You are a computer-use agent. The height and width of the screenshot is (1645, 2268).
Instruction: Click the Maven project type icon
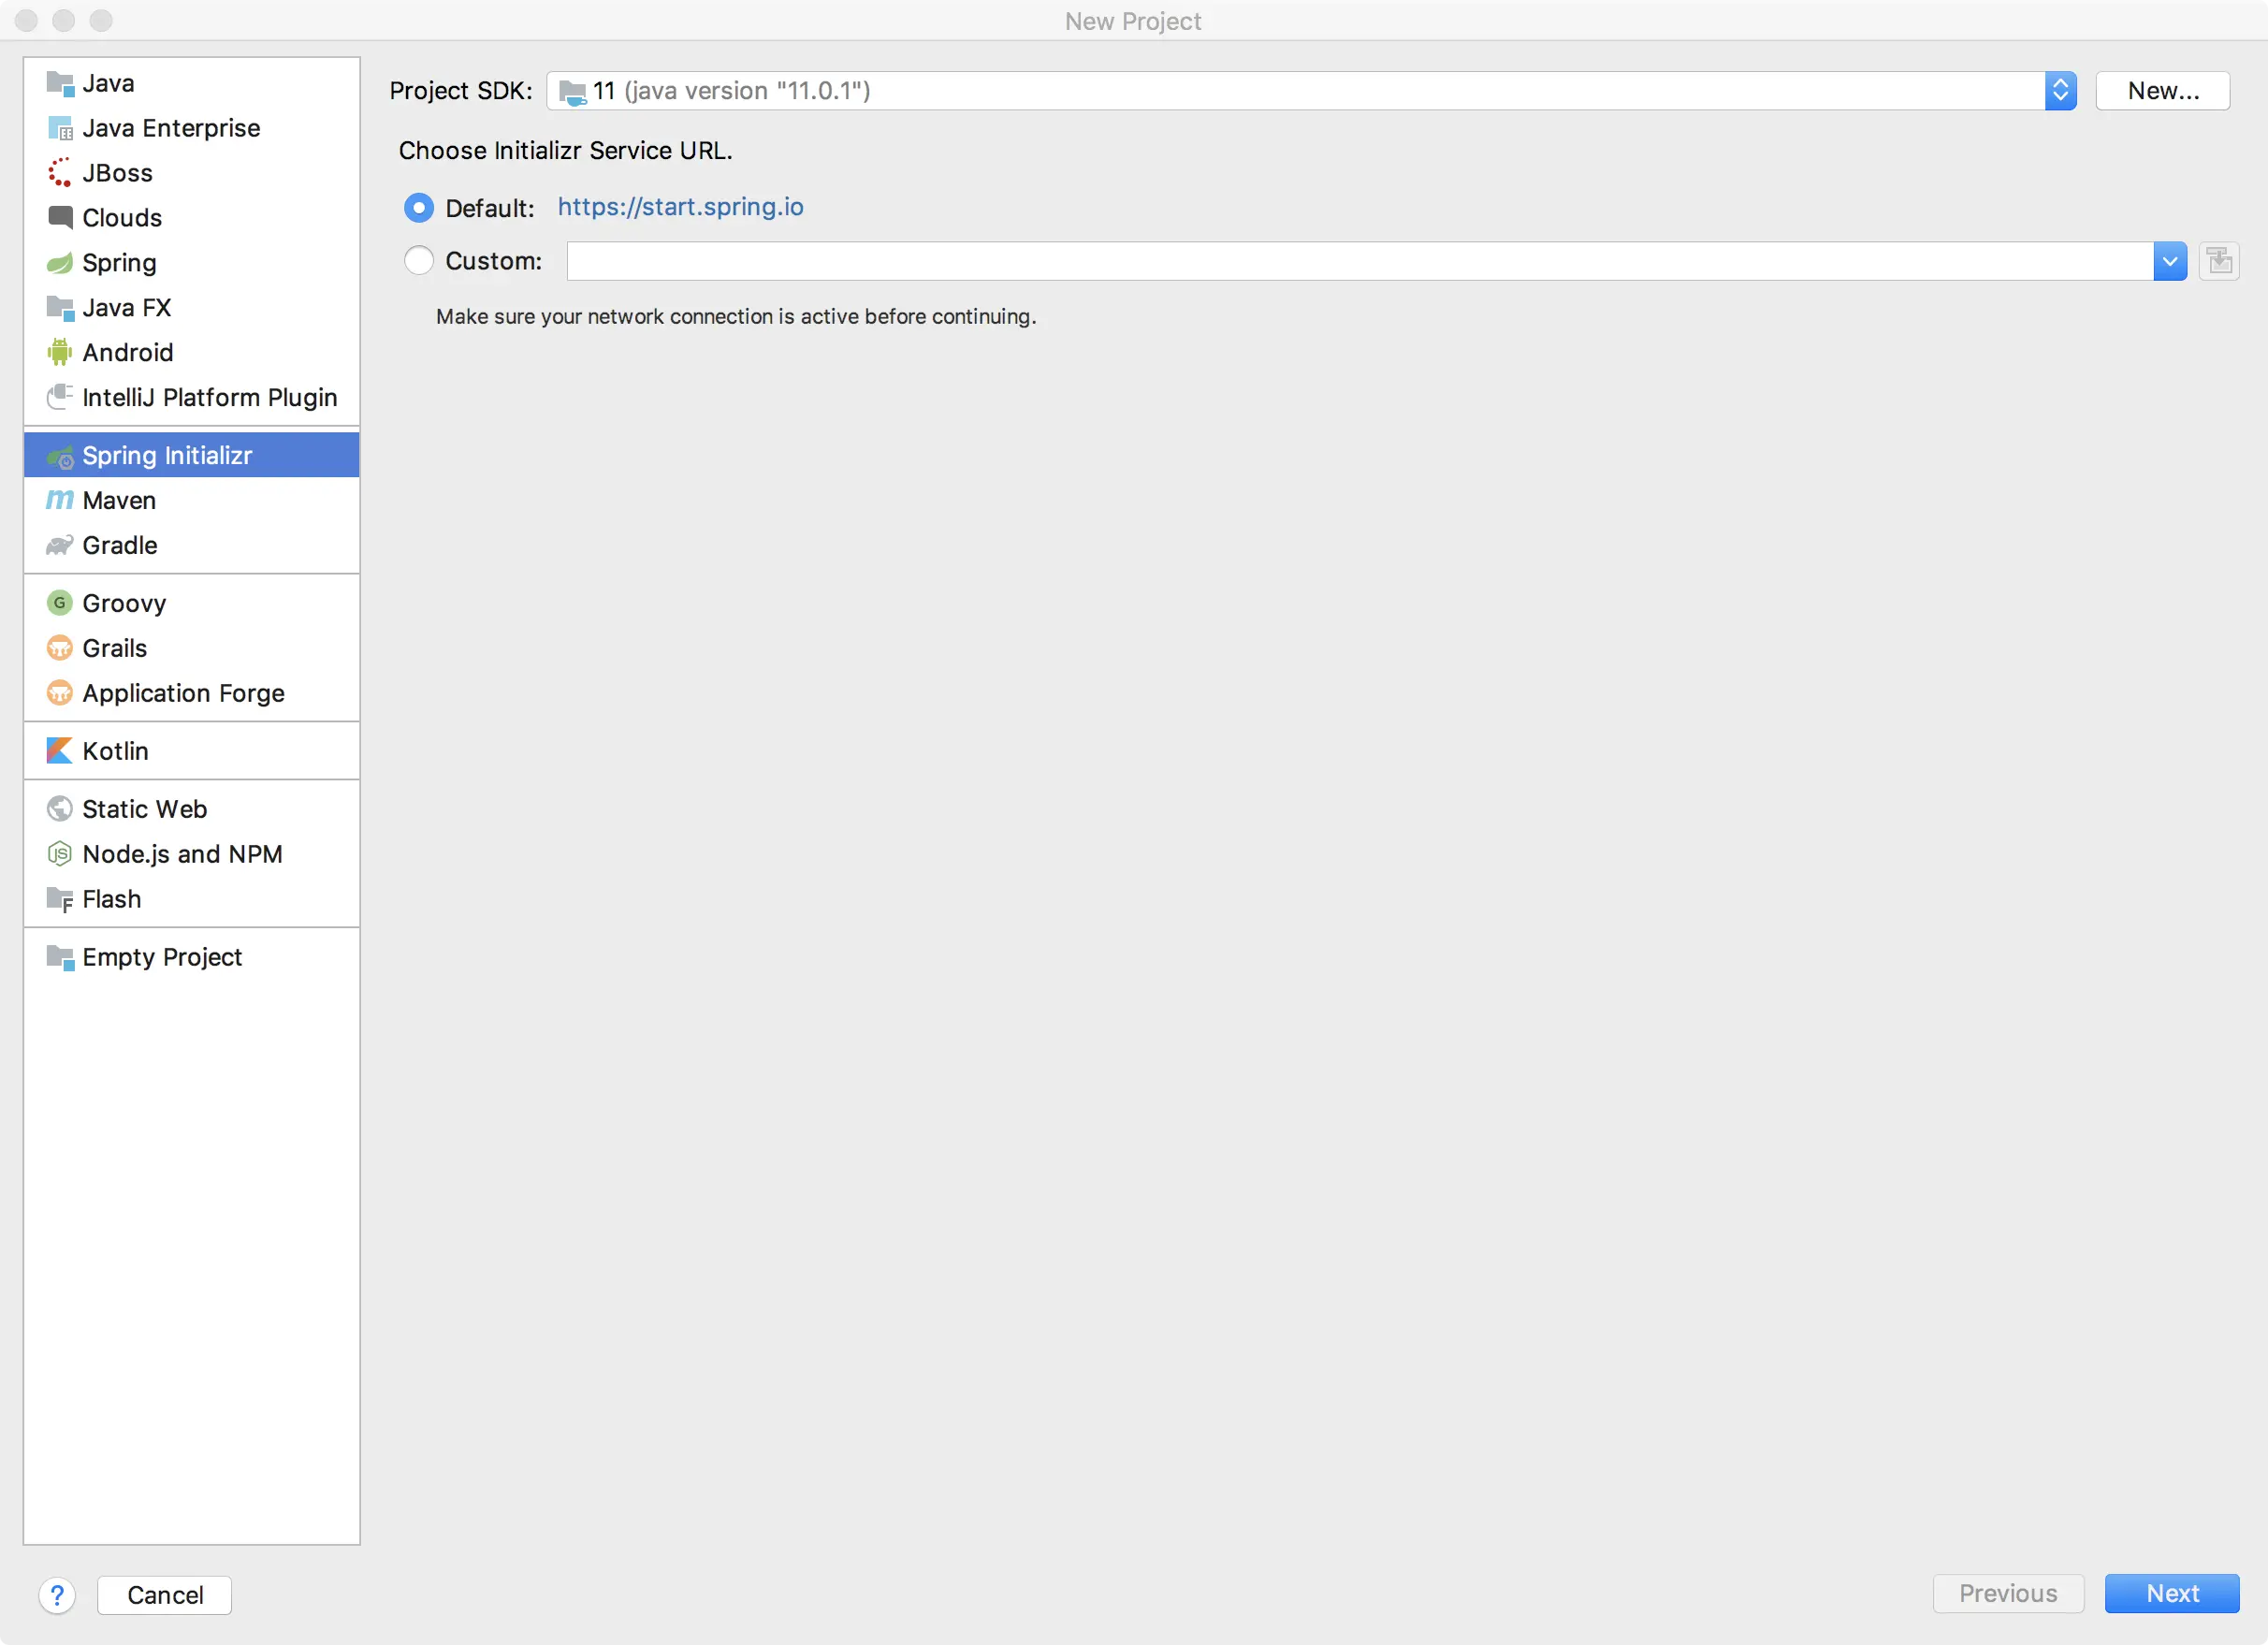60,500
